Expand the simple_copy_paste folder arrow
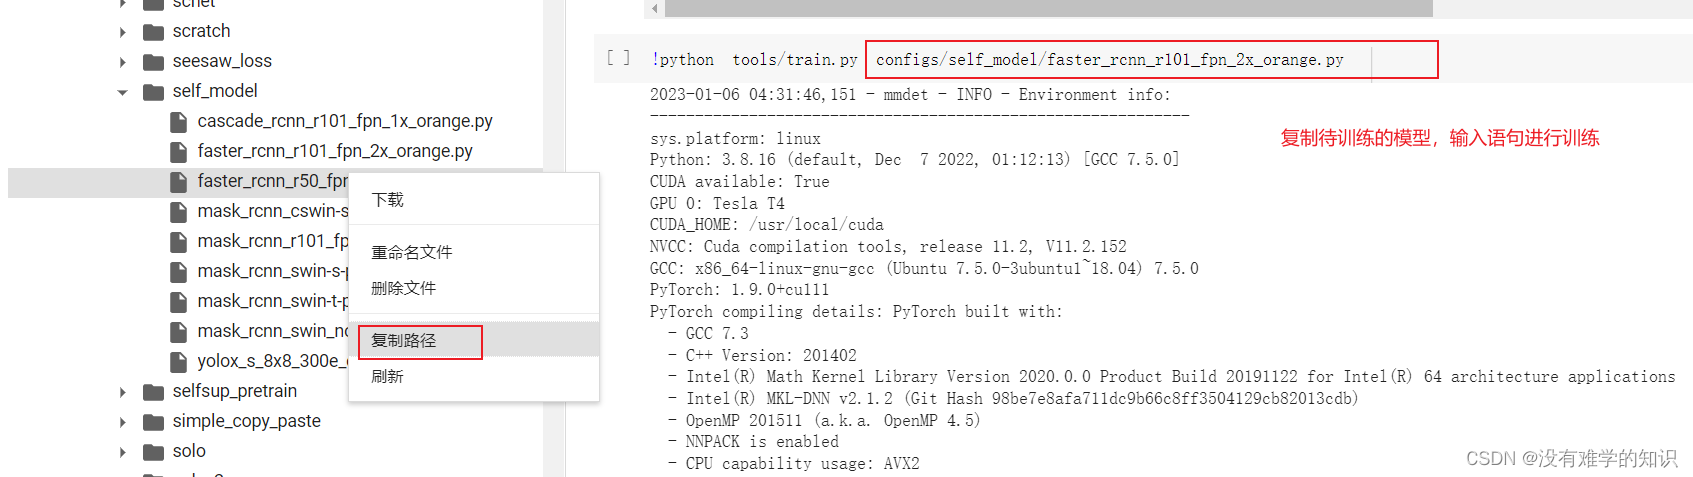This screenshot has width=1693, height=477. click(123, 422)
